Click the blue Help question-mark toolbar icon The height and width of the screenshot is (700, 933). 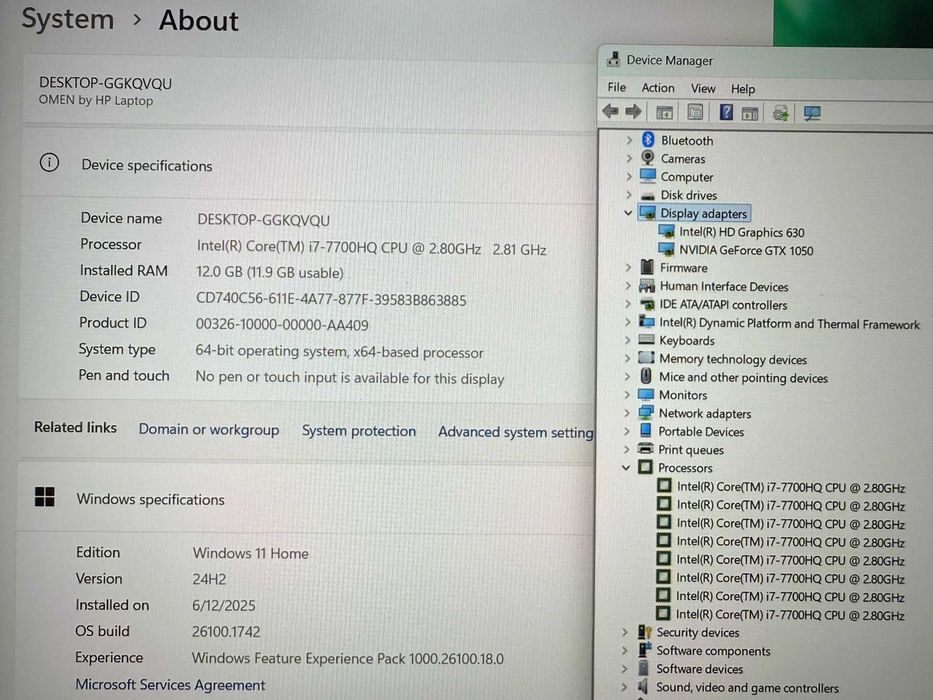click(726, 112)
